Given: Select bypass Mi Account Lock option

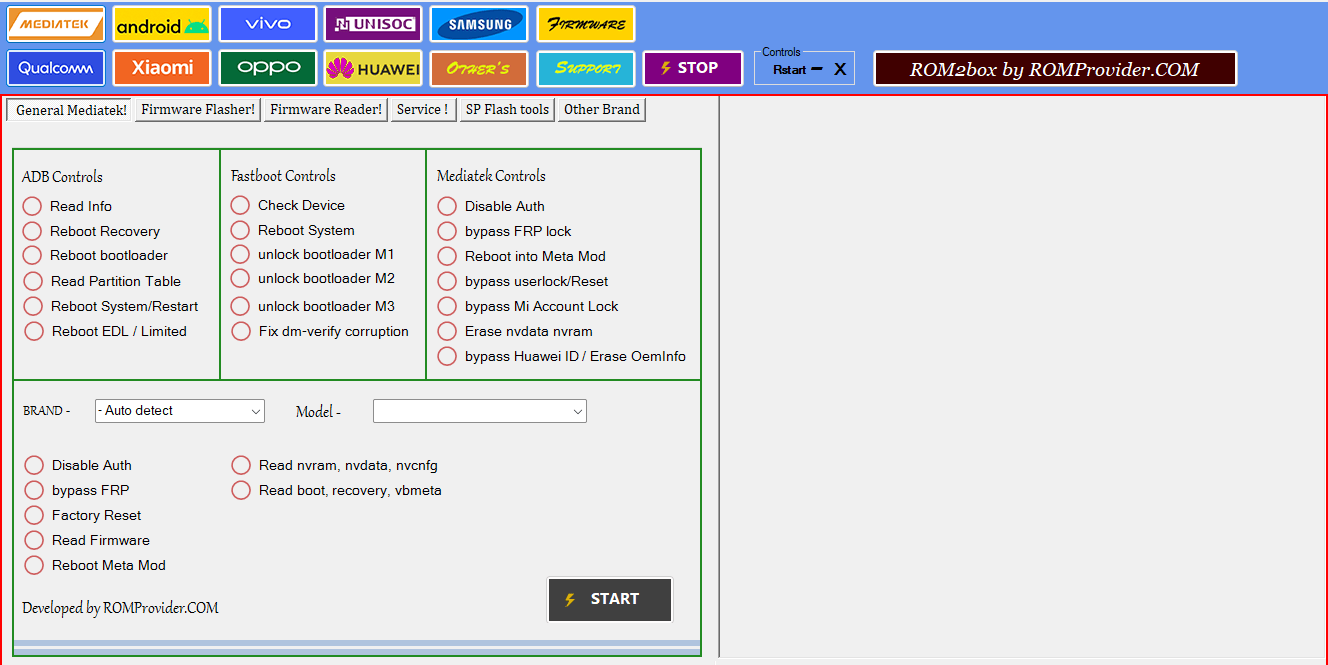Looking at the screenshot, I should point(446,306).
